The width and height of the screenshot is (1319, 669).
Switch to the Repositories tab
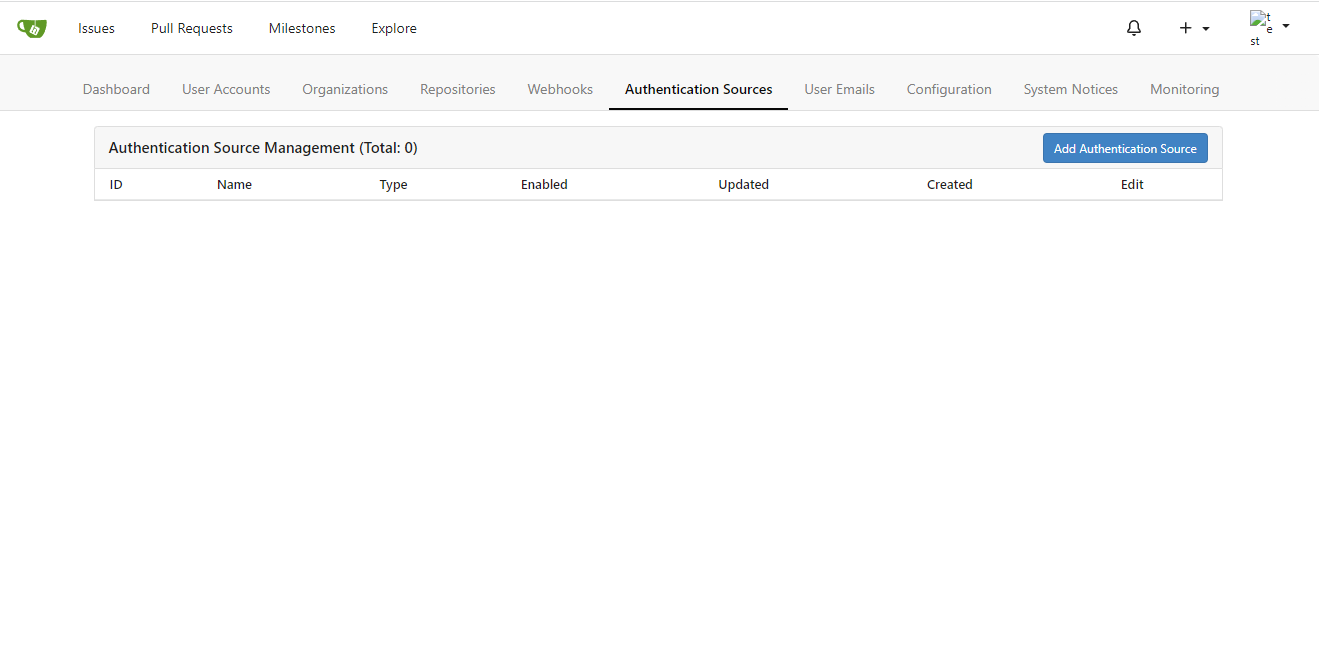tap(457, 89)
